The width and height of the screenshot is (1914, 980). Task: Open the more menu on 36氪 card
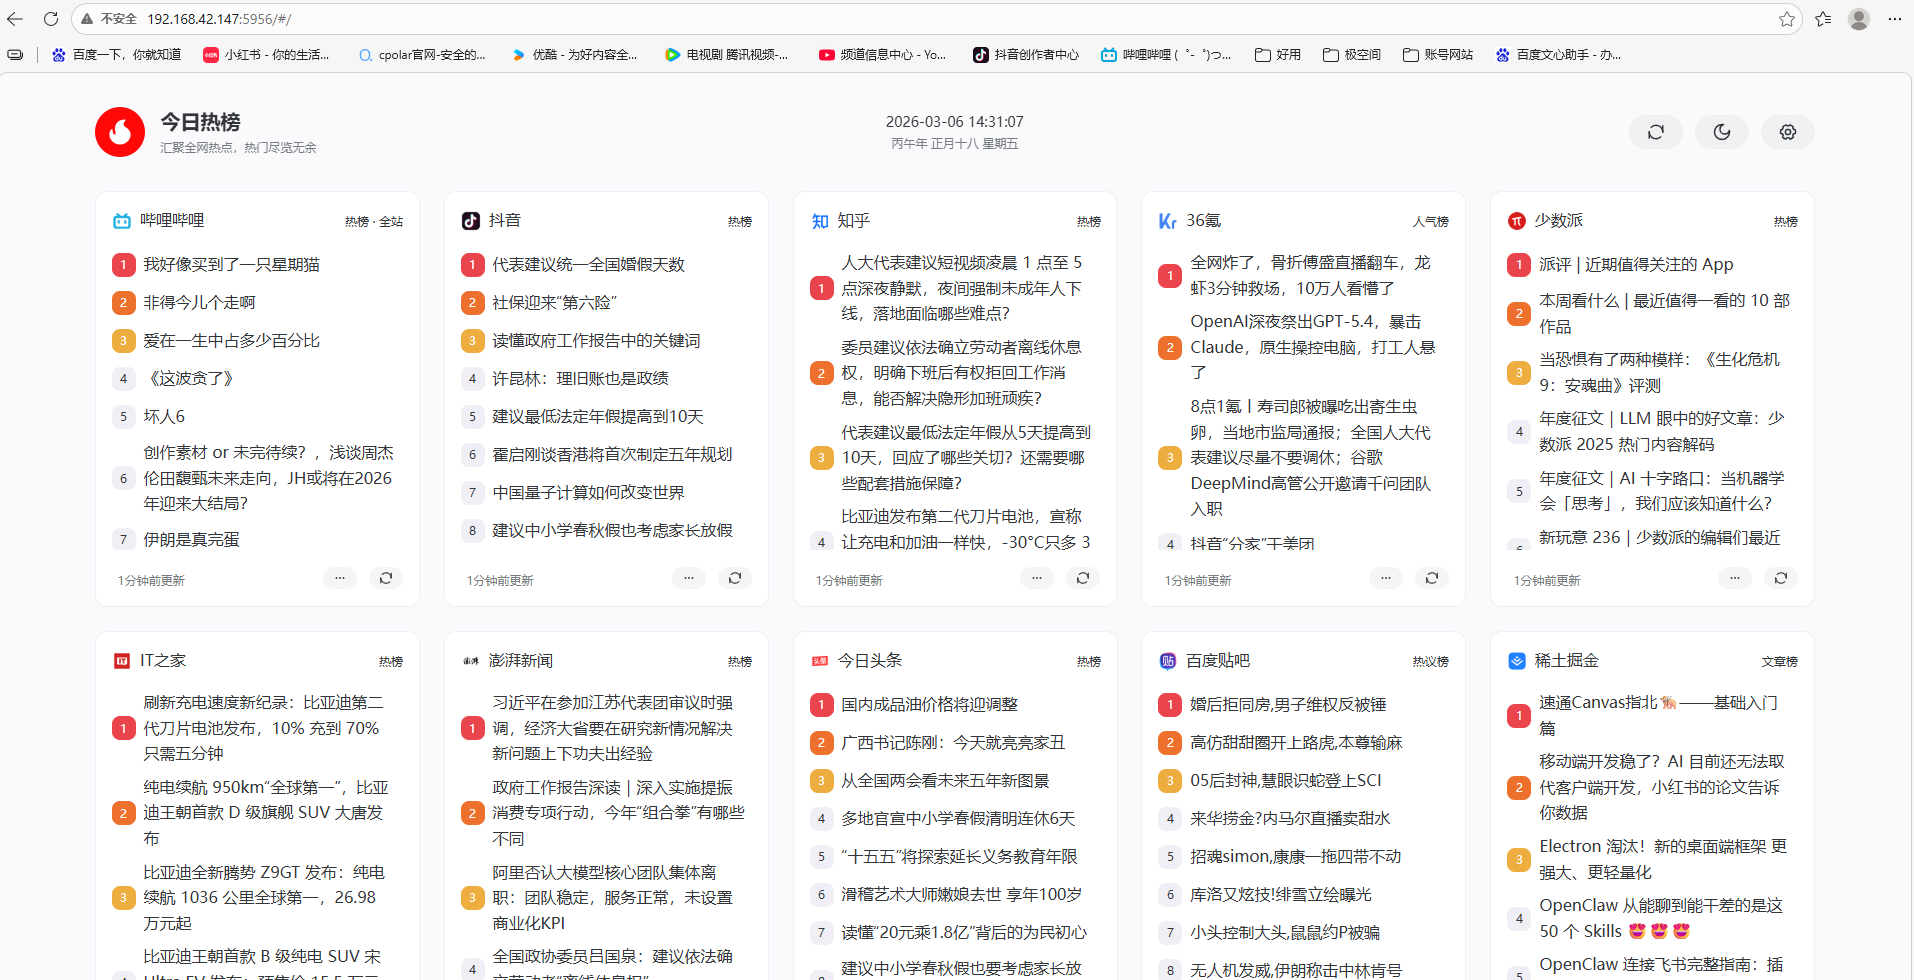[1386, 578]
